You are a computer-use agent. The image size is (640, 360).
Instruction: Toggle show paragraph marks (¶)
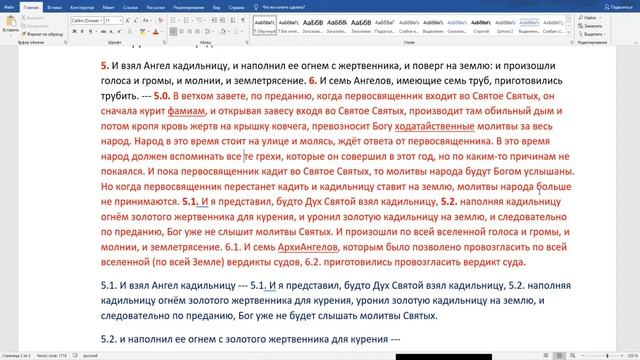point(243,20)
